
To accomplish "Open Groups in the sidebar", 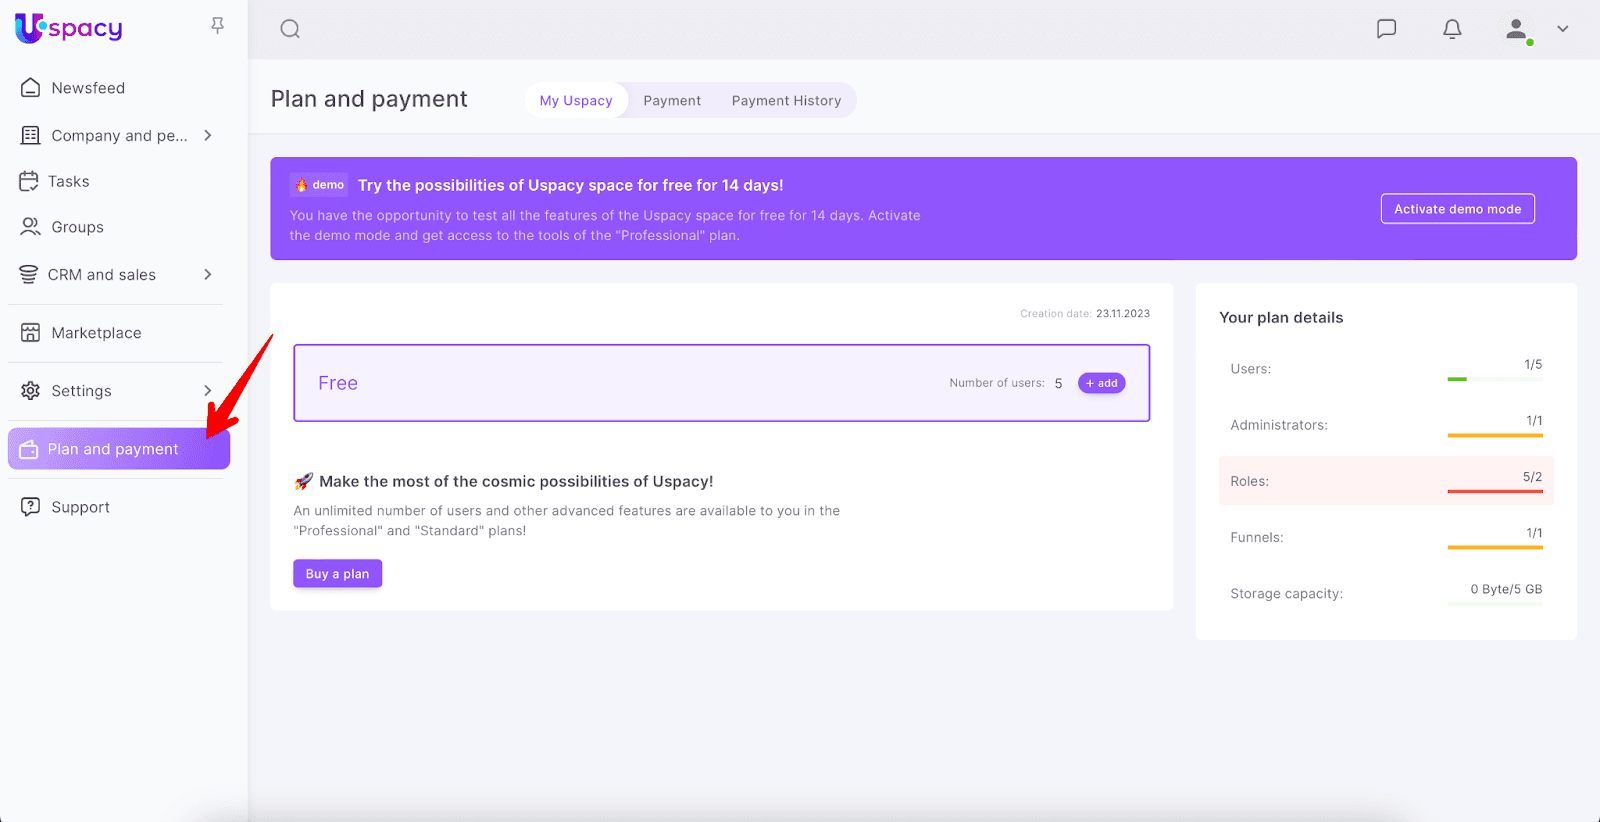I will point(77,227).
